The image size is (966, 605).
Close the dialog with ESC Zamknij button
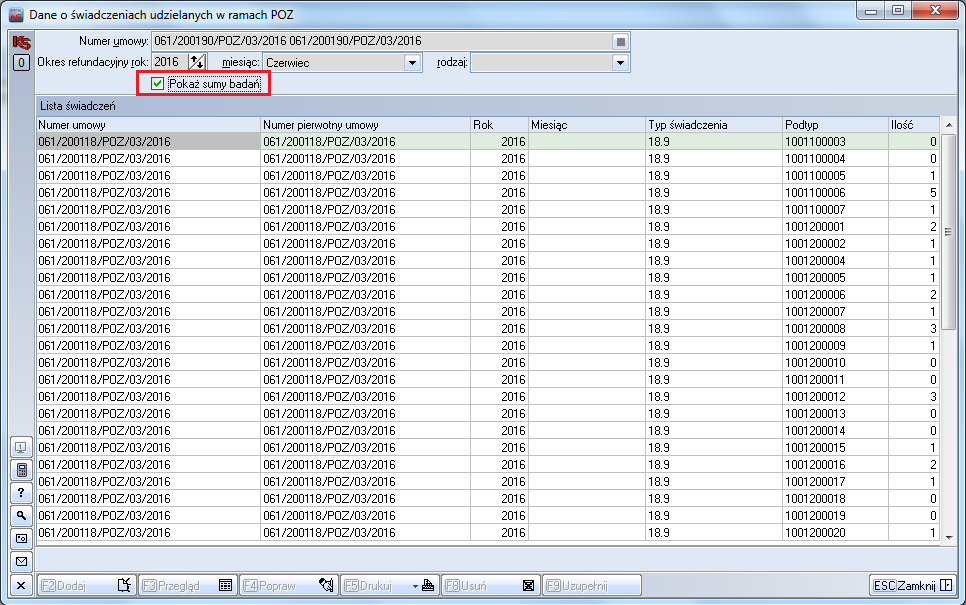912,585
